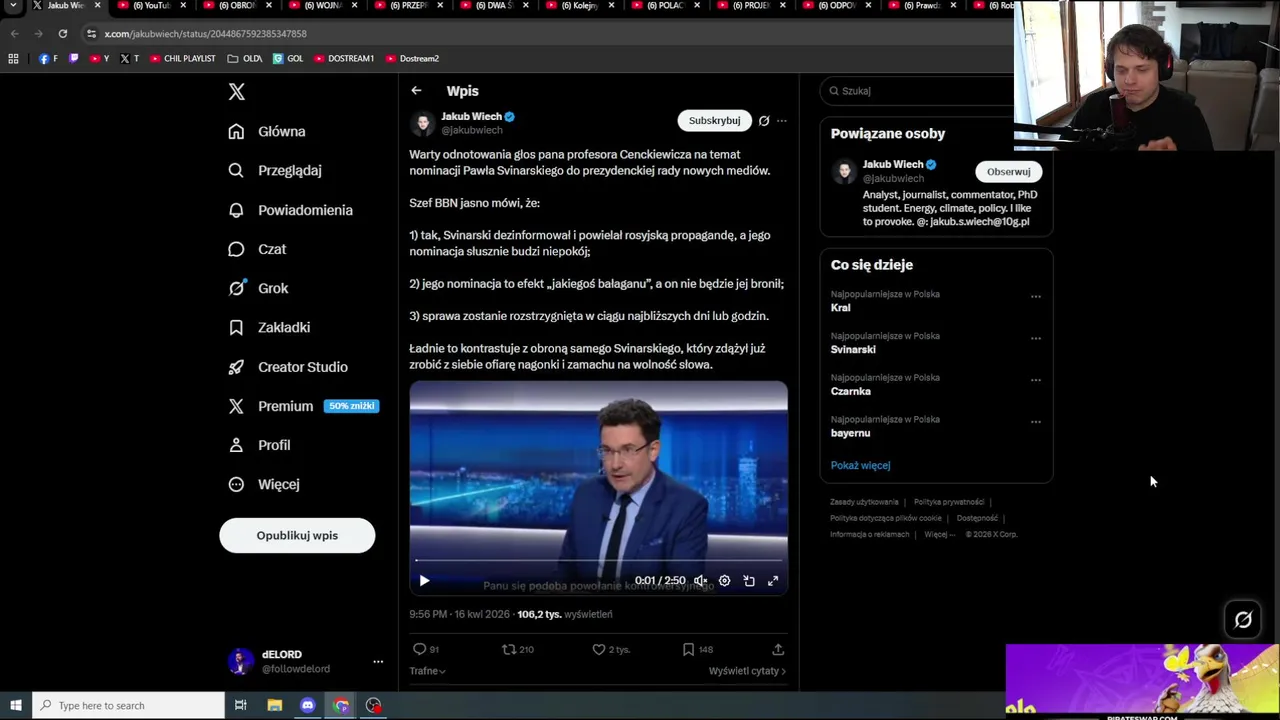Open Główna home page
Viewport: 1280px width, 720px height.
pyautogui.click(x=267, y=131)
